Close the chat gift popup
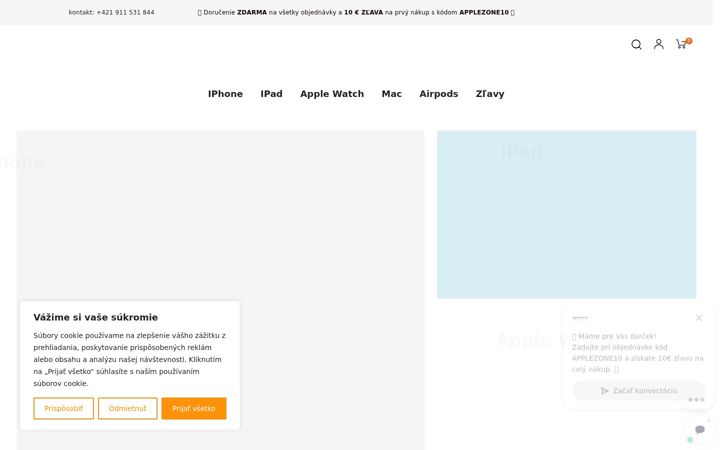Image resolution: width=720 pixels, height=450 pixels. [x=698, y=318]
